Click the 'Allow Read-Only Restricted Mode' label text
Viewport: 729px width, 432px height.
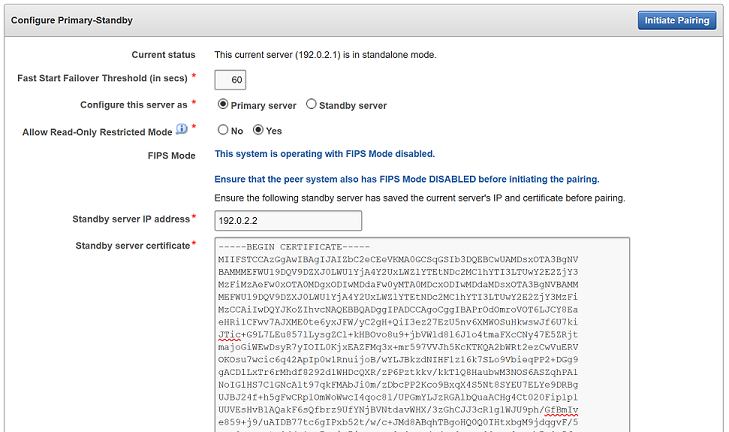[97, 131]
